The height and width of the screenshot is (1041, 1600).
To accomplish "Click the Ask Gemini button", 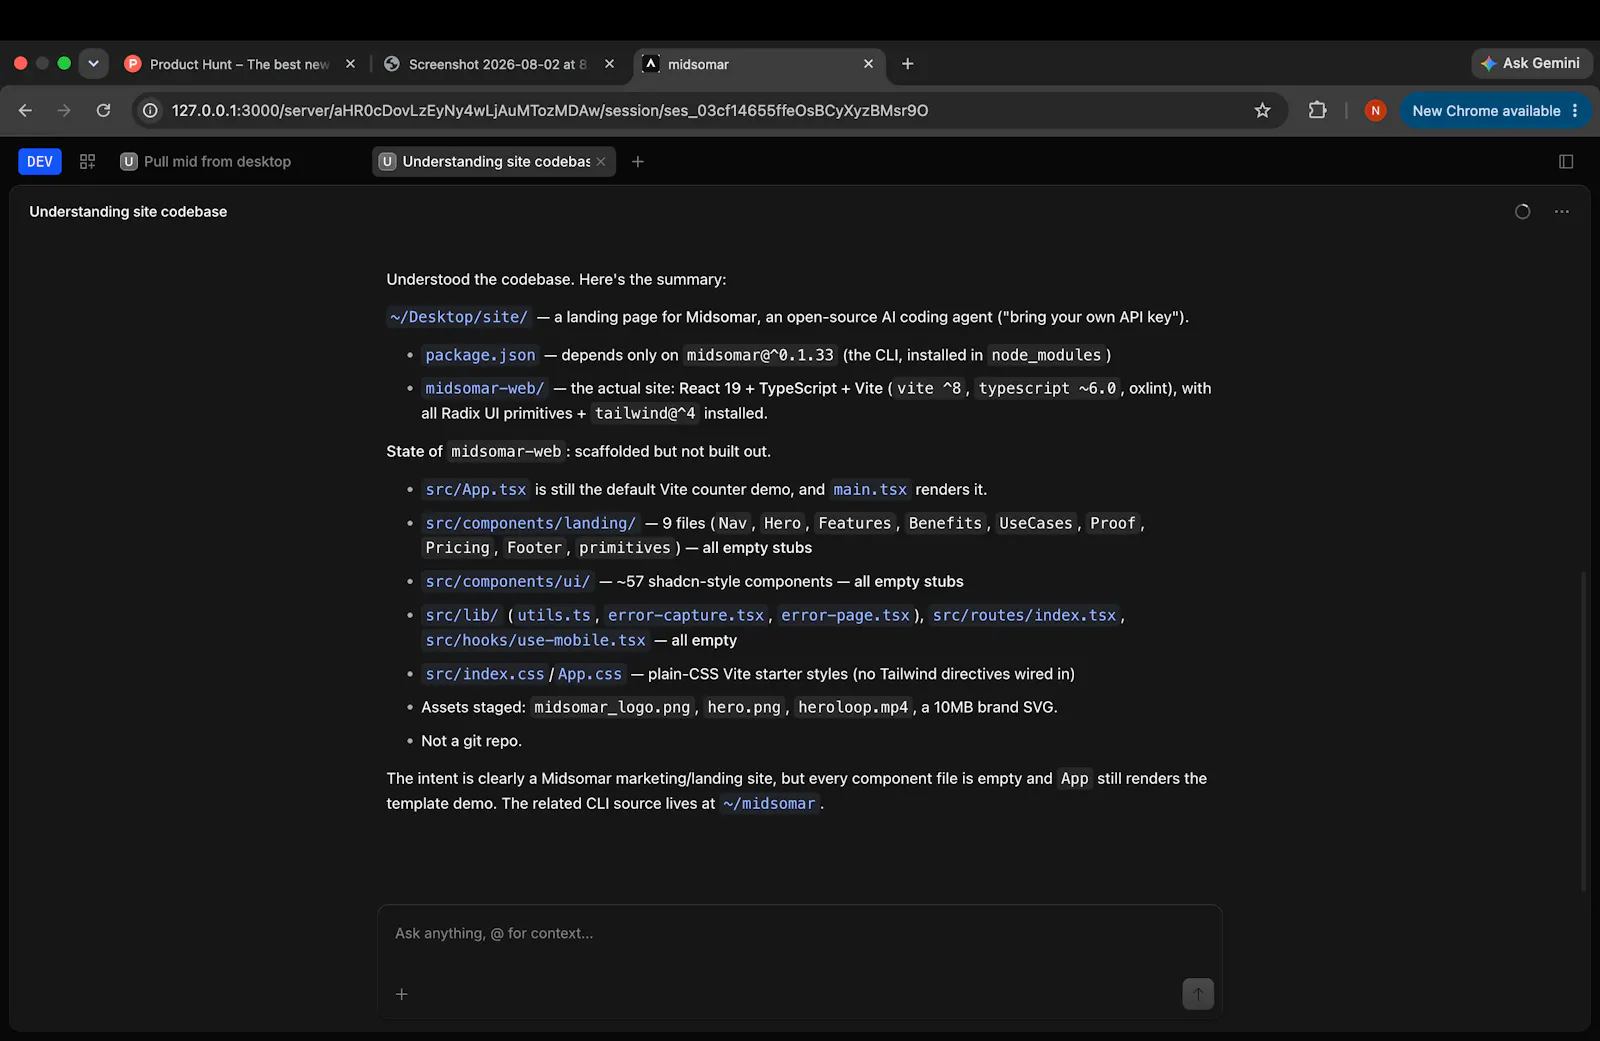I will 1531,63.
